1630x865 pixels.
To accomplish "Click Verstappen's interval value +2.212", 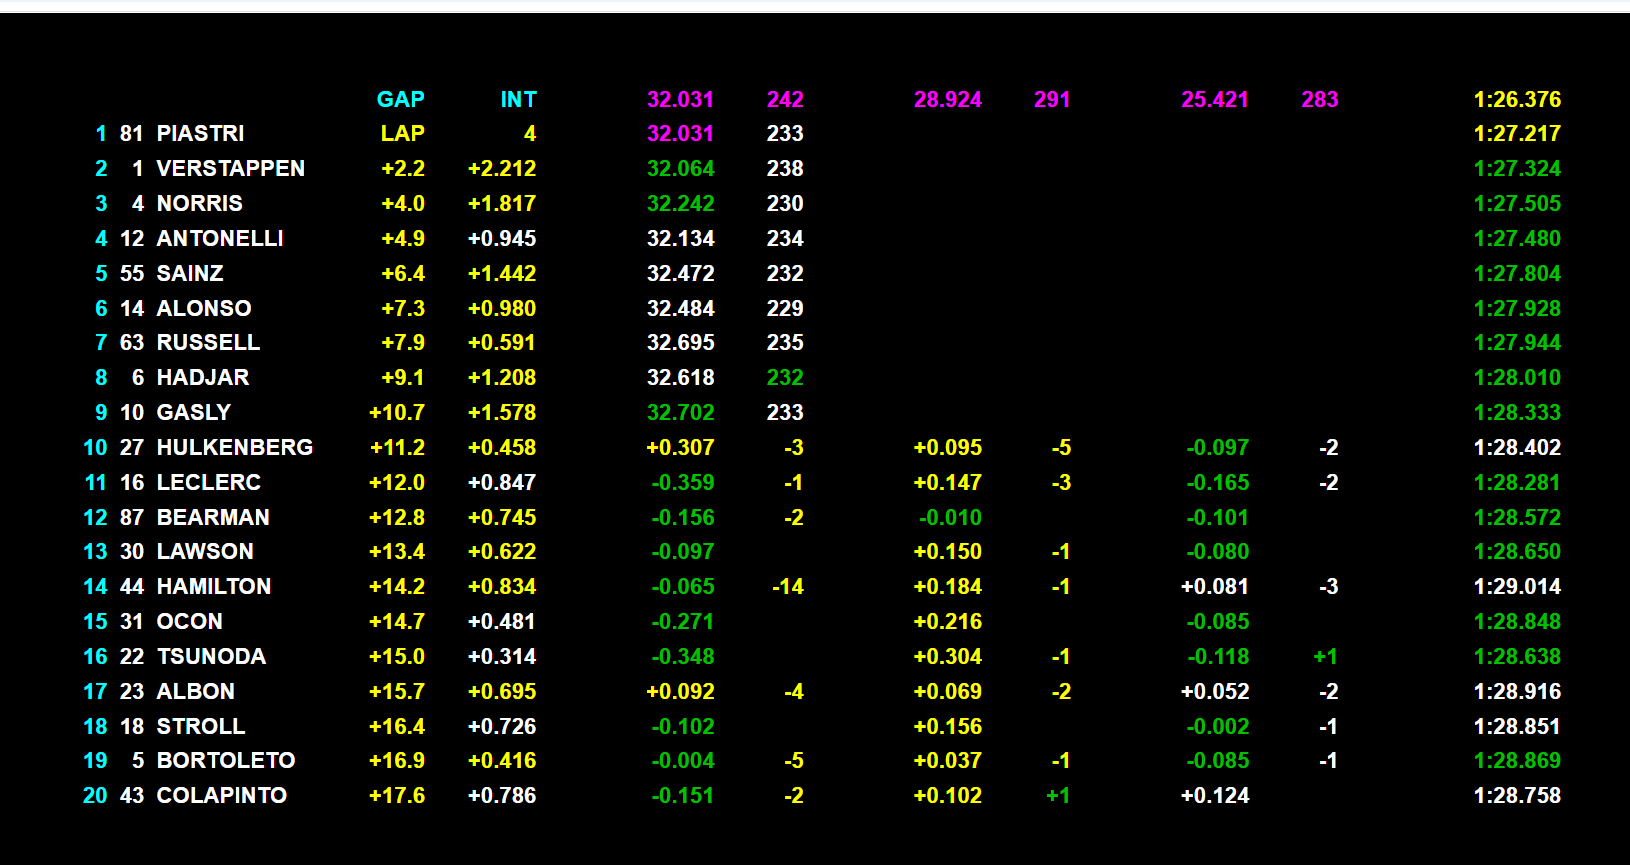I will tap(502, 169).
